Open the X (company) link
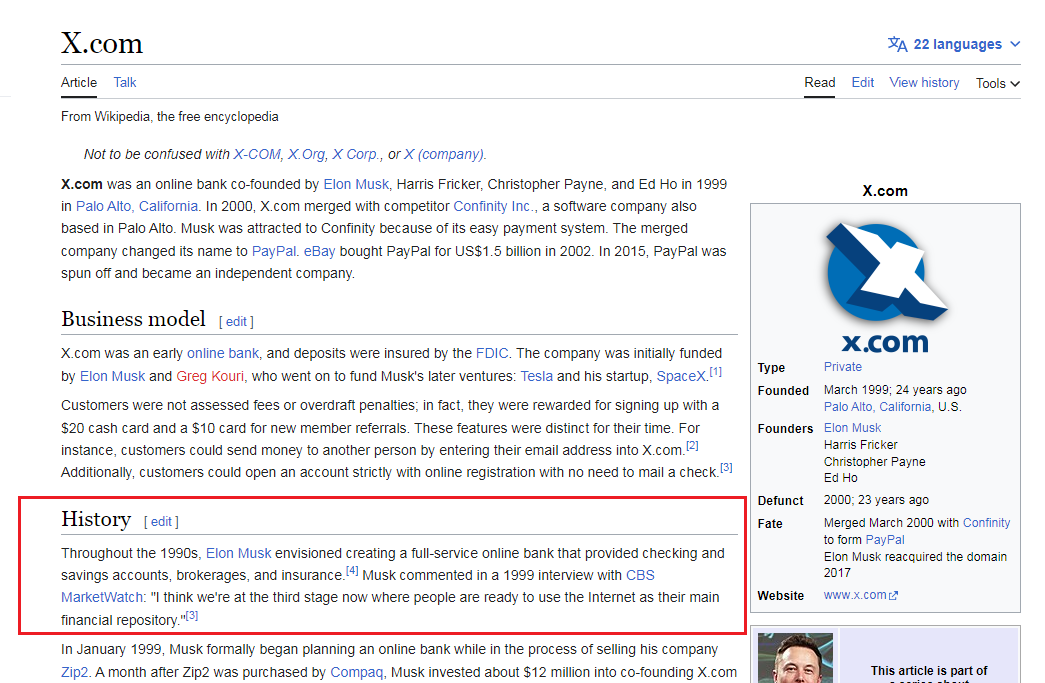This screenshot has height=683, width=1045. coord(445,155)
